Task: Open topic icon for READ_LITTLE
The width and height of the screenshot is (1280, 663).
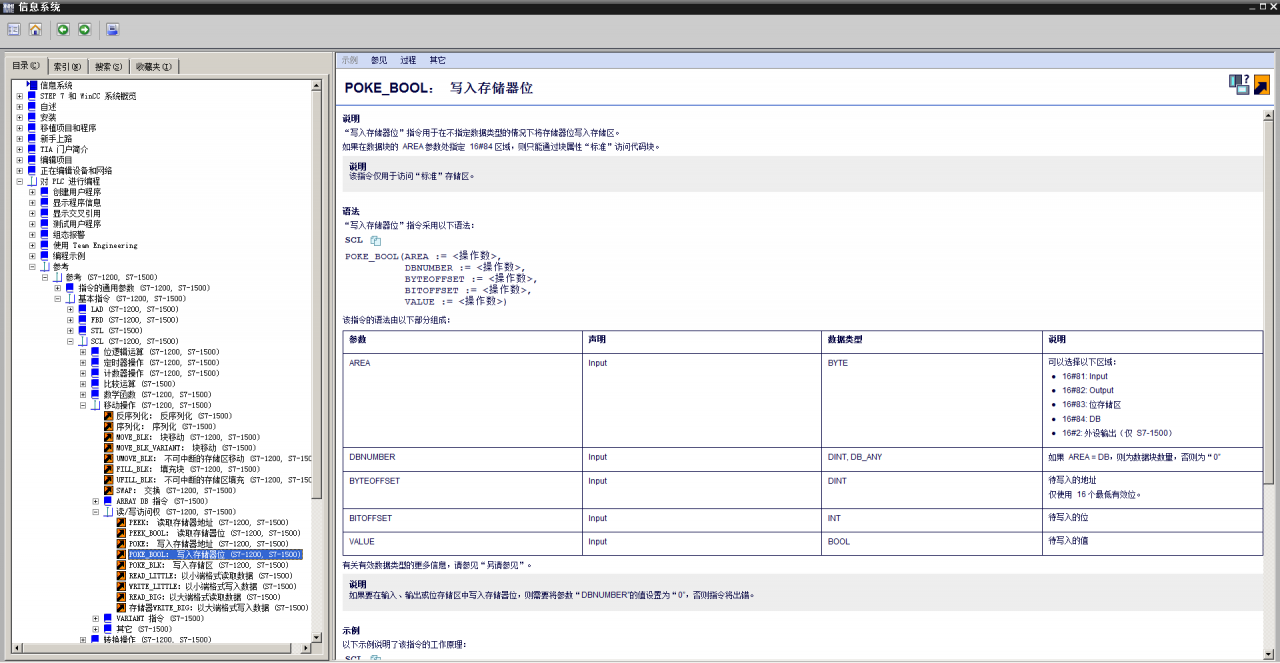Action: click(x=121, y=576)
